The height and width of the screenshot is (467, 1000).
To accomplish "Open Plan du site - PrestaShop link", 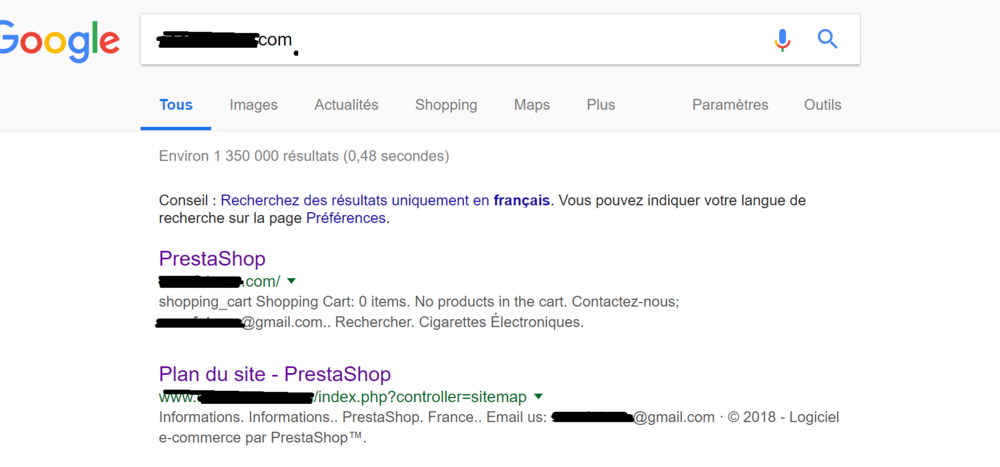I will coord(274,374).
